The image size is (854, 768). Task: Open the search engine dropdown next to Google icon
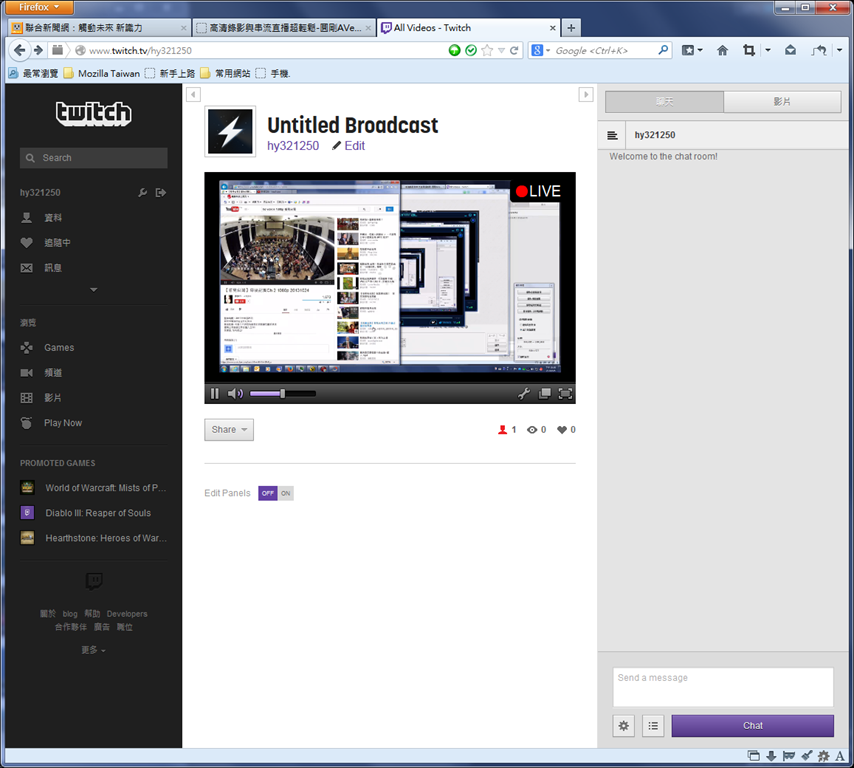click(548, 50)
